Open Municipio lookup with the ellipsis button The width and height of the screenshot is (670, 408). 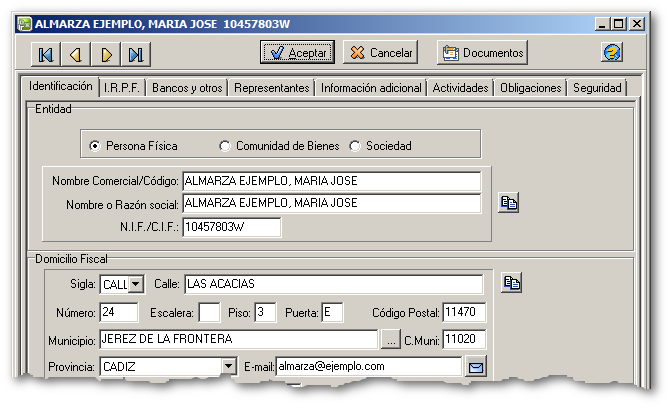click(391, 340)
